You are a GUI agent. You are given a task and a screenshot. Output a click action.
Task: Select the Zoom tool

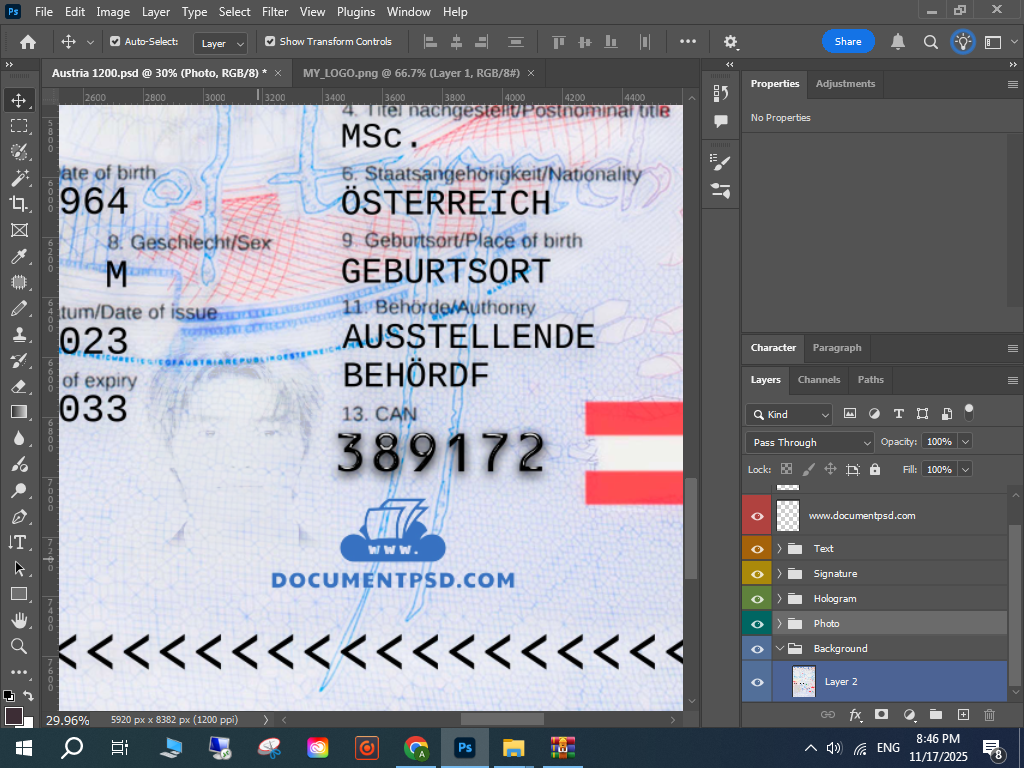(19, 646)
